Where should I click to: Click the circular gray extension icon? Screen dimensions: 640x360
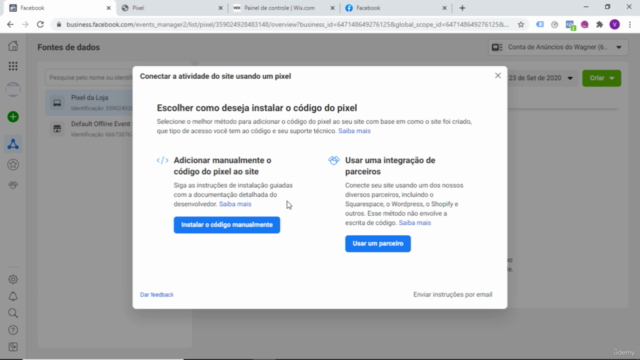pos(554,24)
